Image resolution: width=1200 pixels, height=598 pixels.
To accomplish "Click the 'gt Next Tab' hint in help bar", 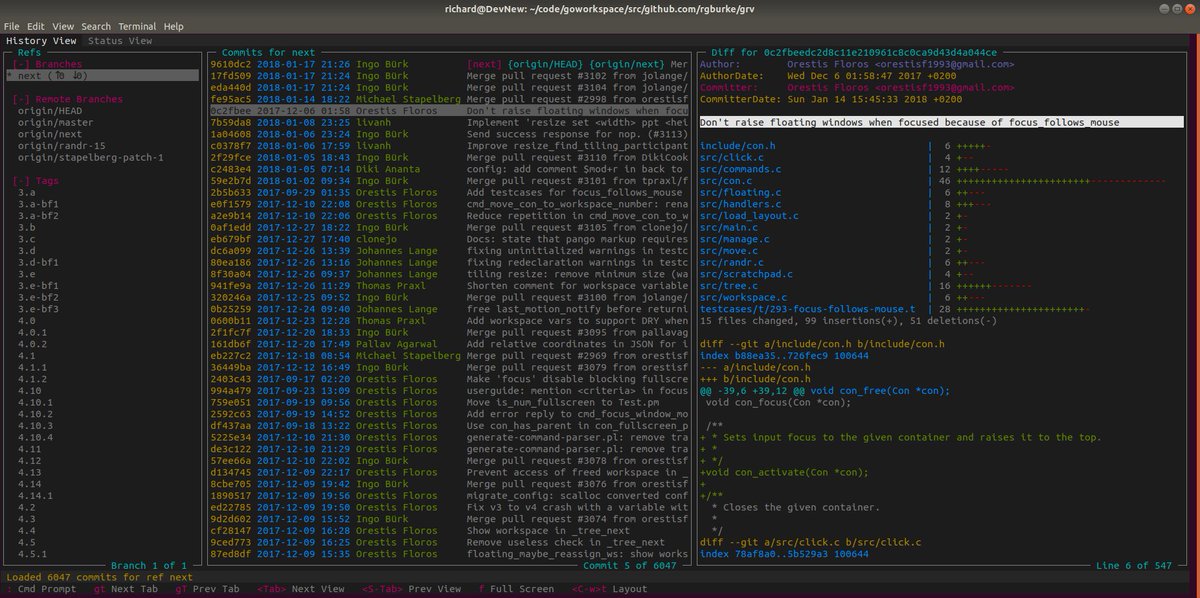I will pos(124,589).
